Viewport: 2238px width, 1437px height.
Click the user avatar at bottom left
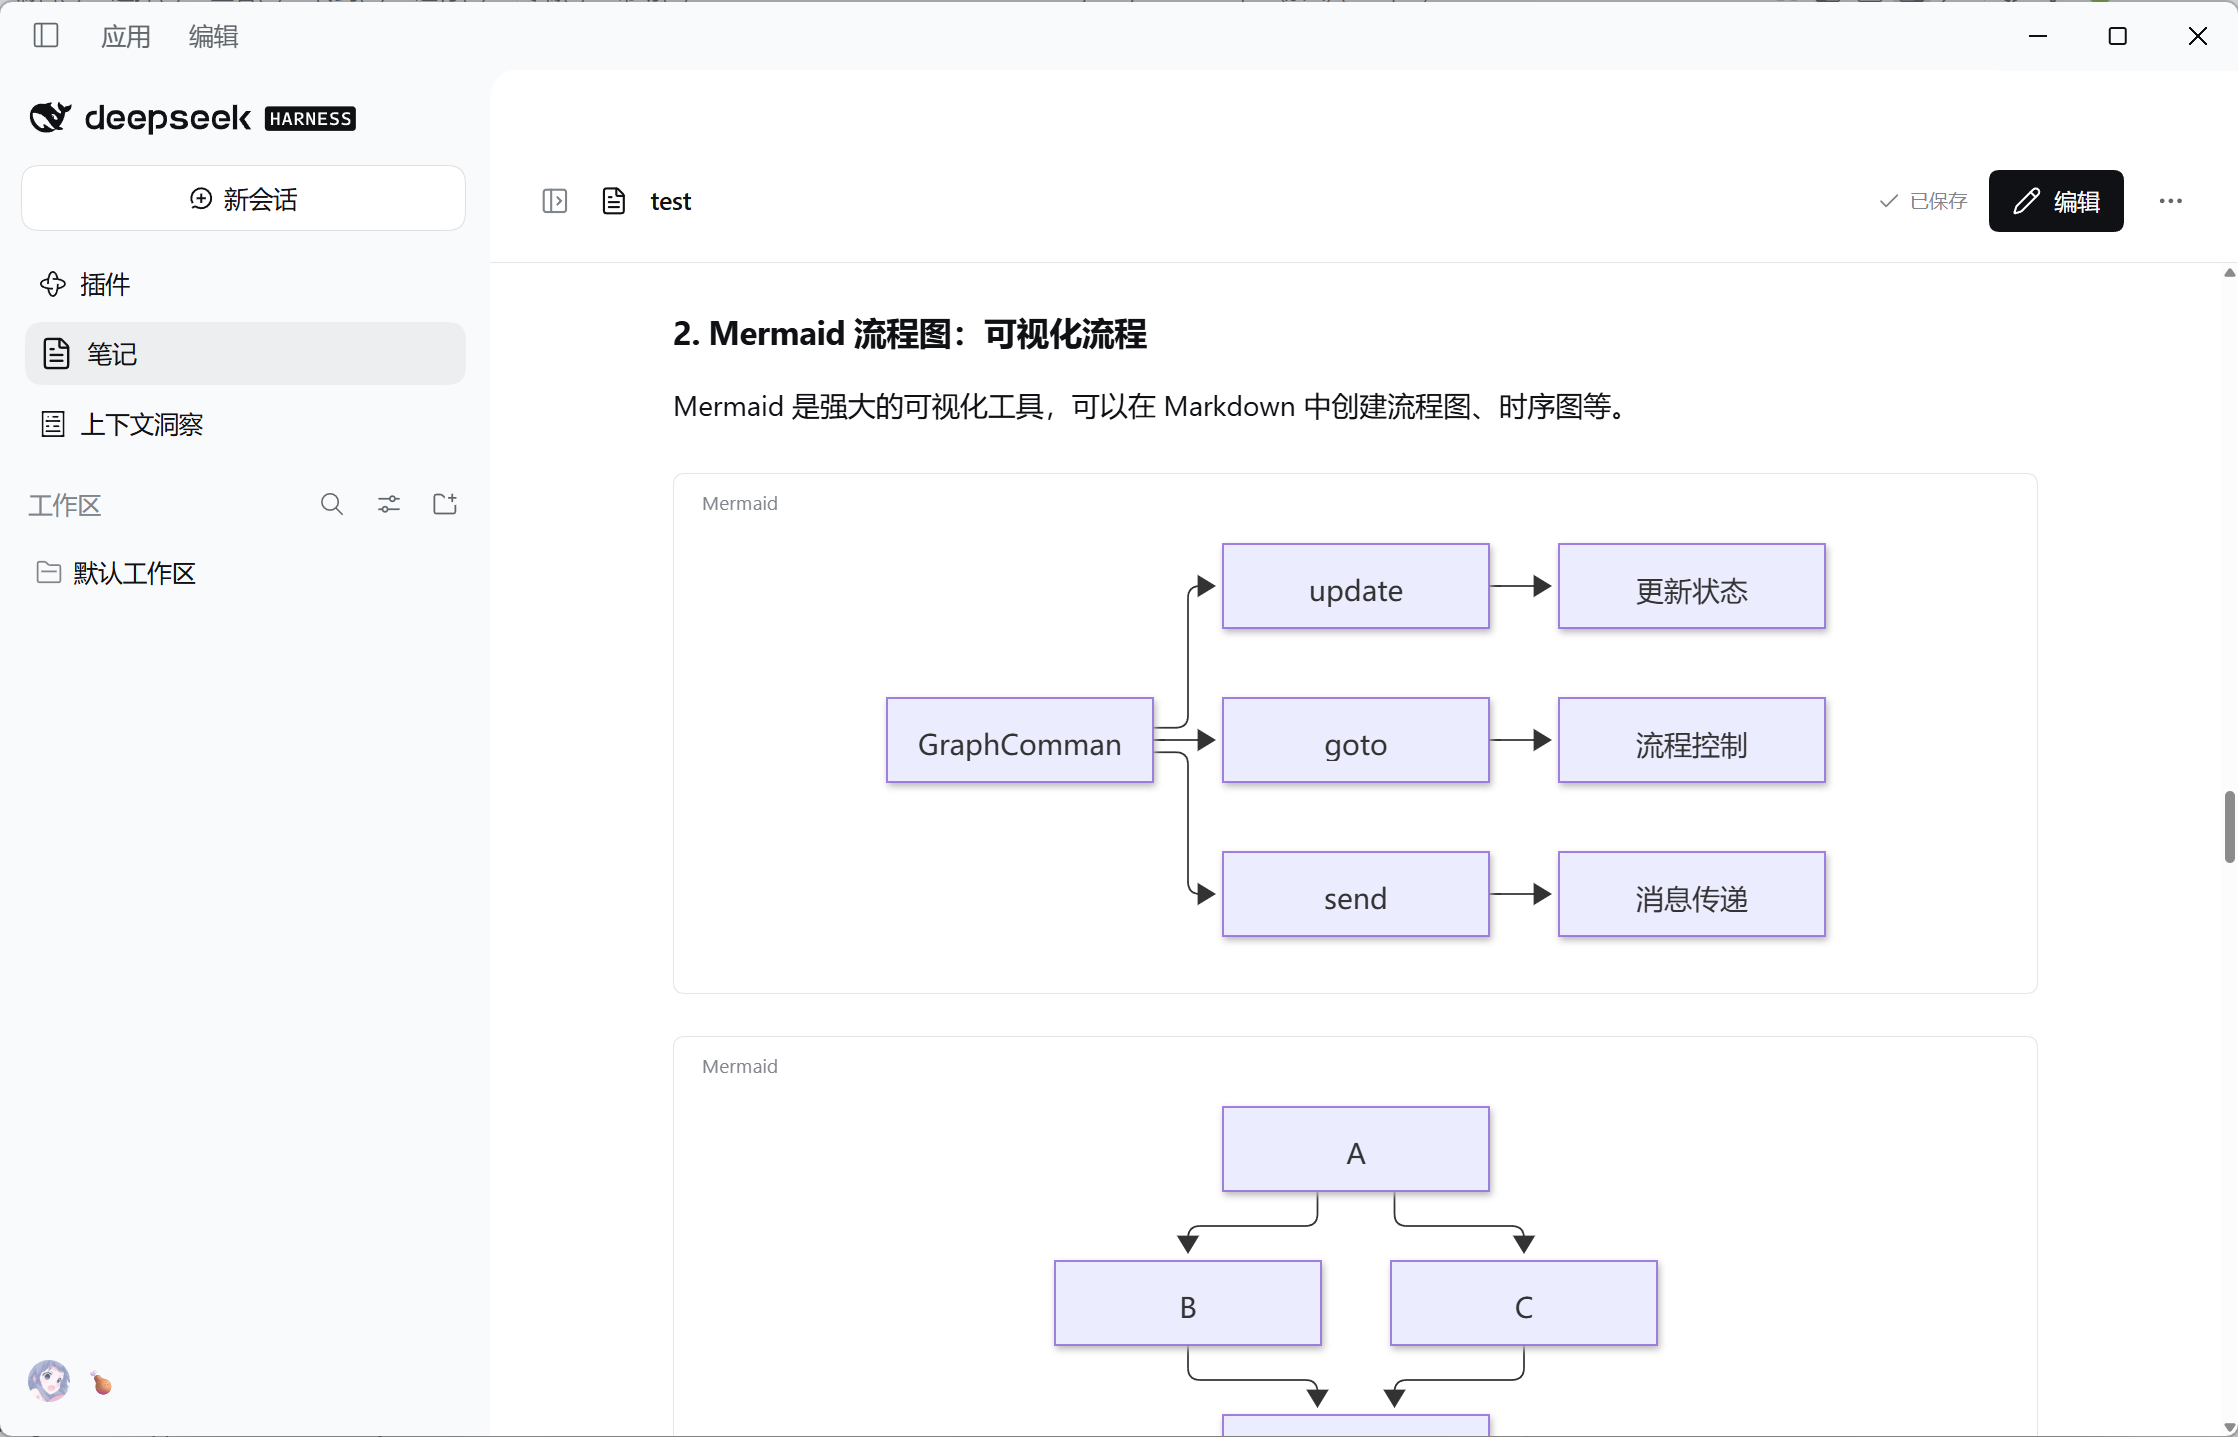(x=49, y=1381)
